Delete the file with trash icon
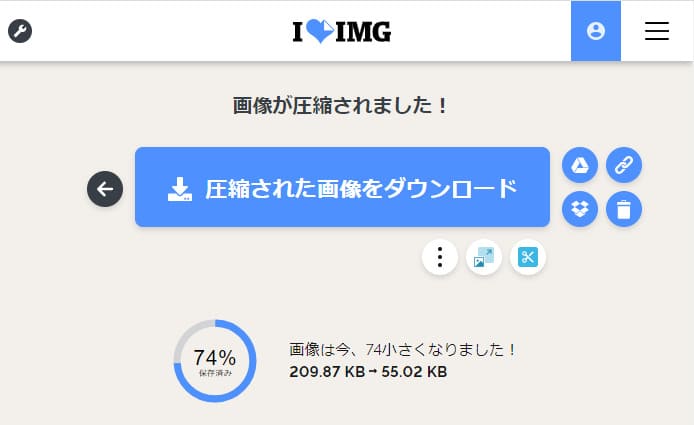 (x=624, y=209)
